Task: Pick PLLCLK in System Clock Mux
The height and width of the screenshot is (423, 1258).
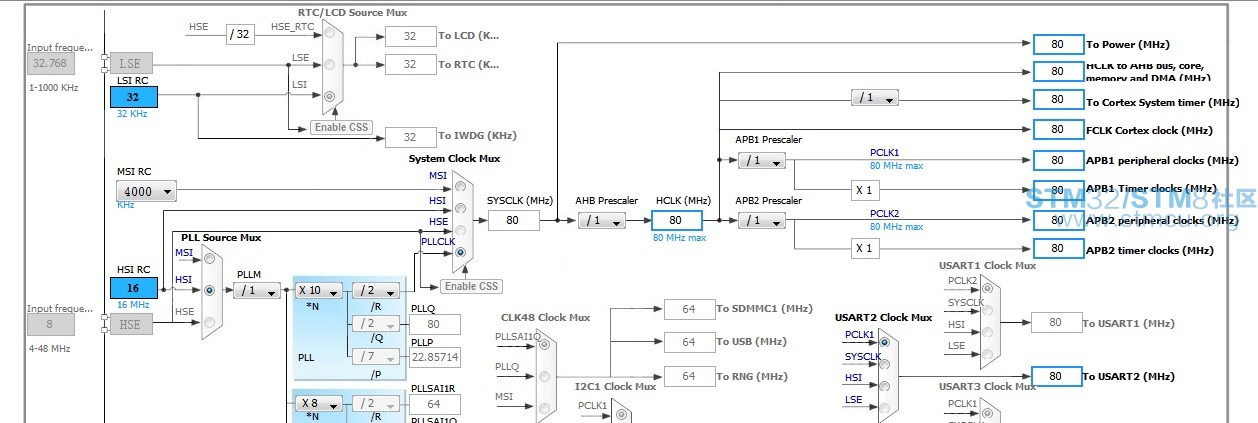Action: [x=460, y=252]
